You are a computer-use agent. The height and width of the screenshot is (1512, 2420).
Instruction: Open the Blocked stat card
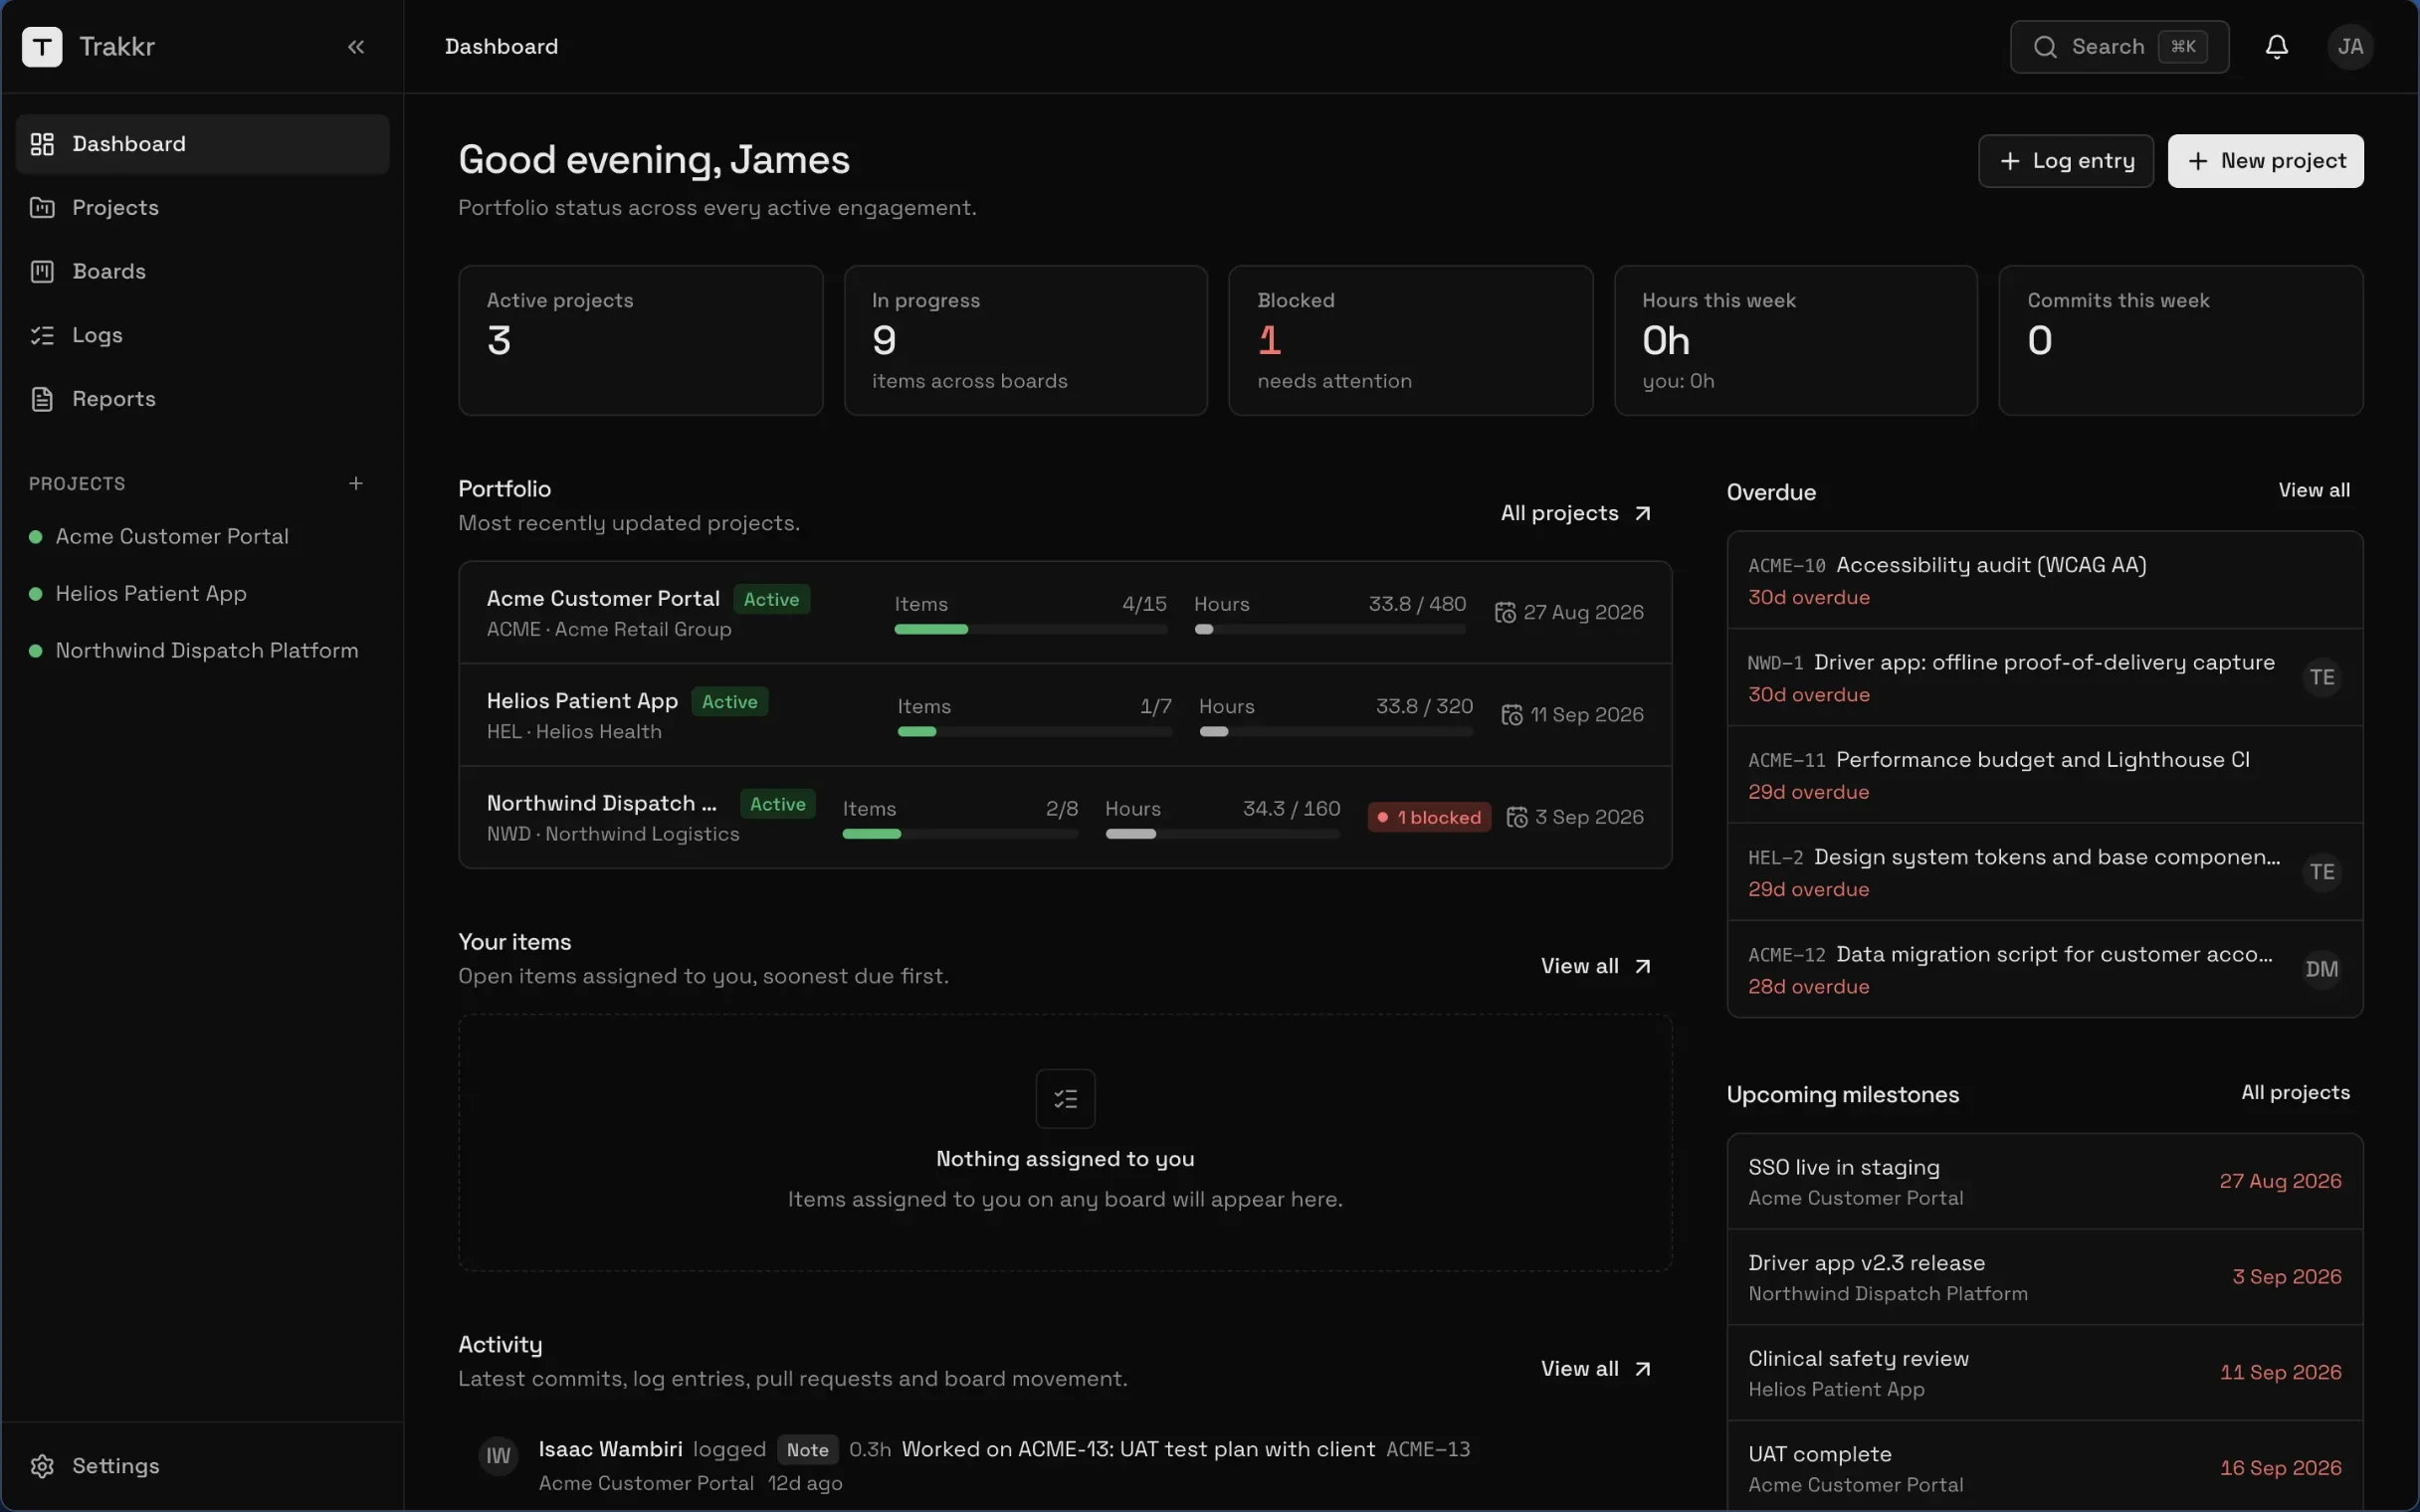pos(1410,340)
